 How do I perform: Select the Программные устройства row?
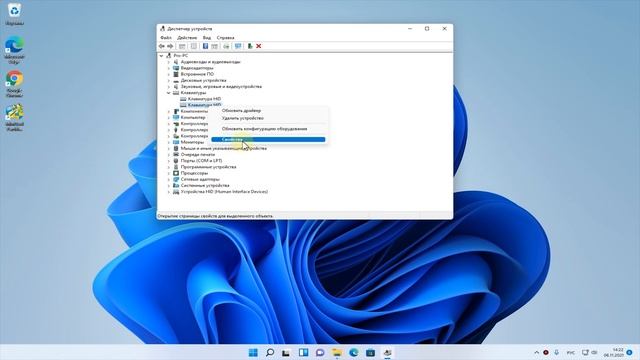pyautogui.click(x=204, y=167)
